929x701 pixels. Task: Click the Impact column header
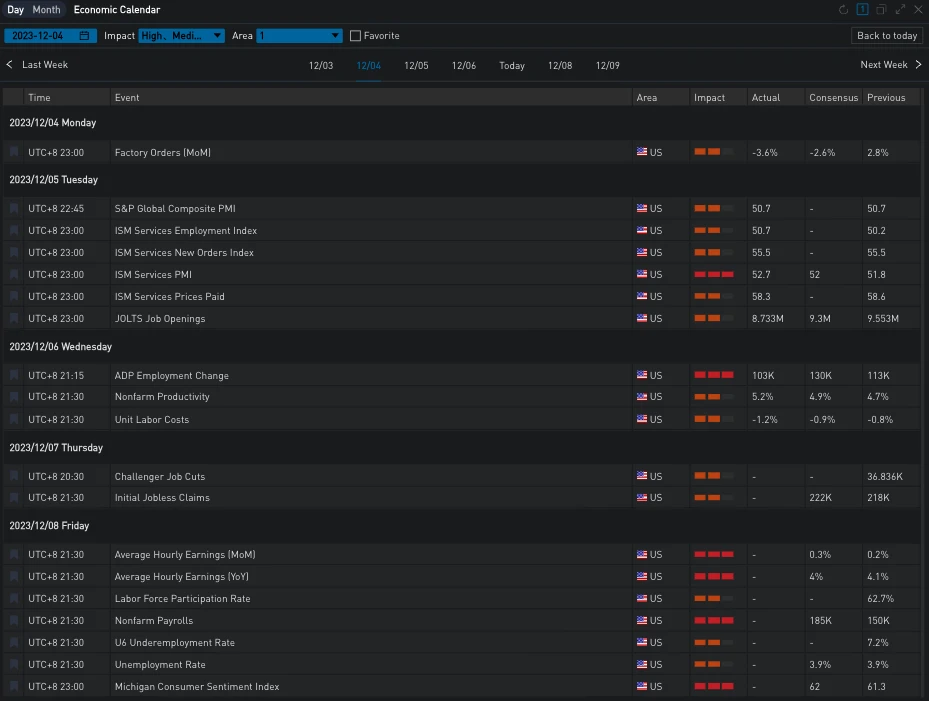tap(710, 98)
